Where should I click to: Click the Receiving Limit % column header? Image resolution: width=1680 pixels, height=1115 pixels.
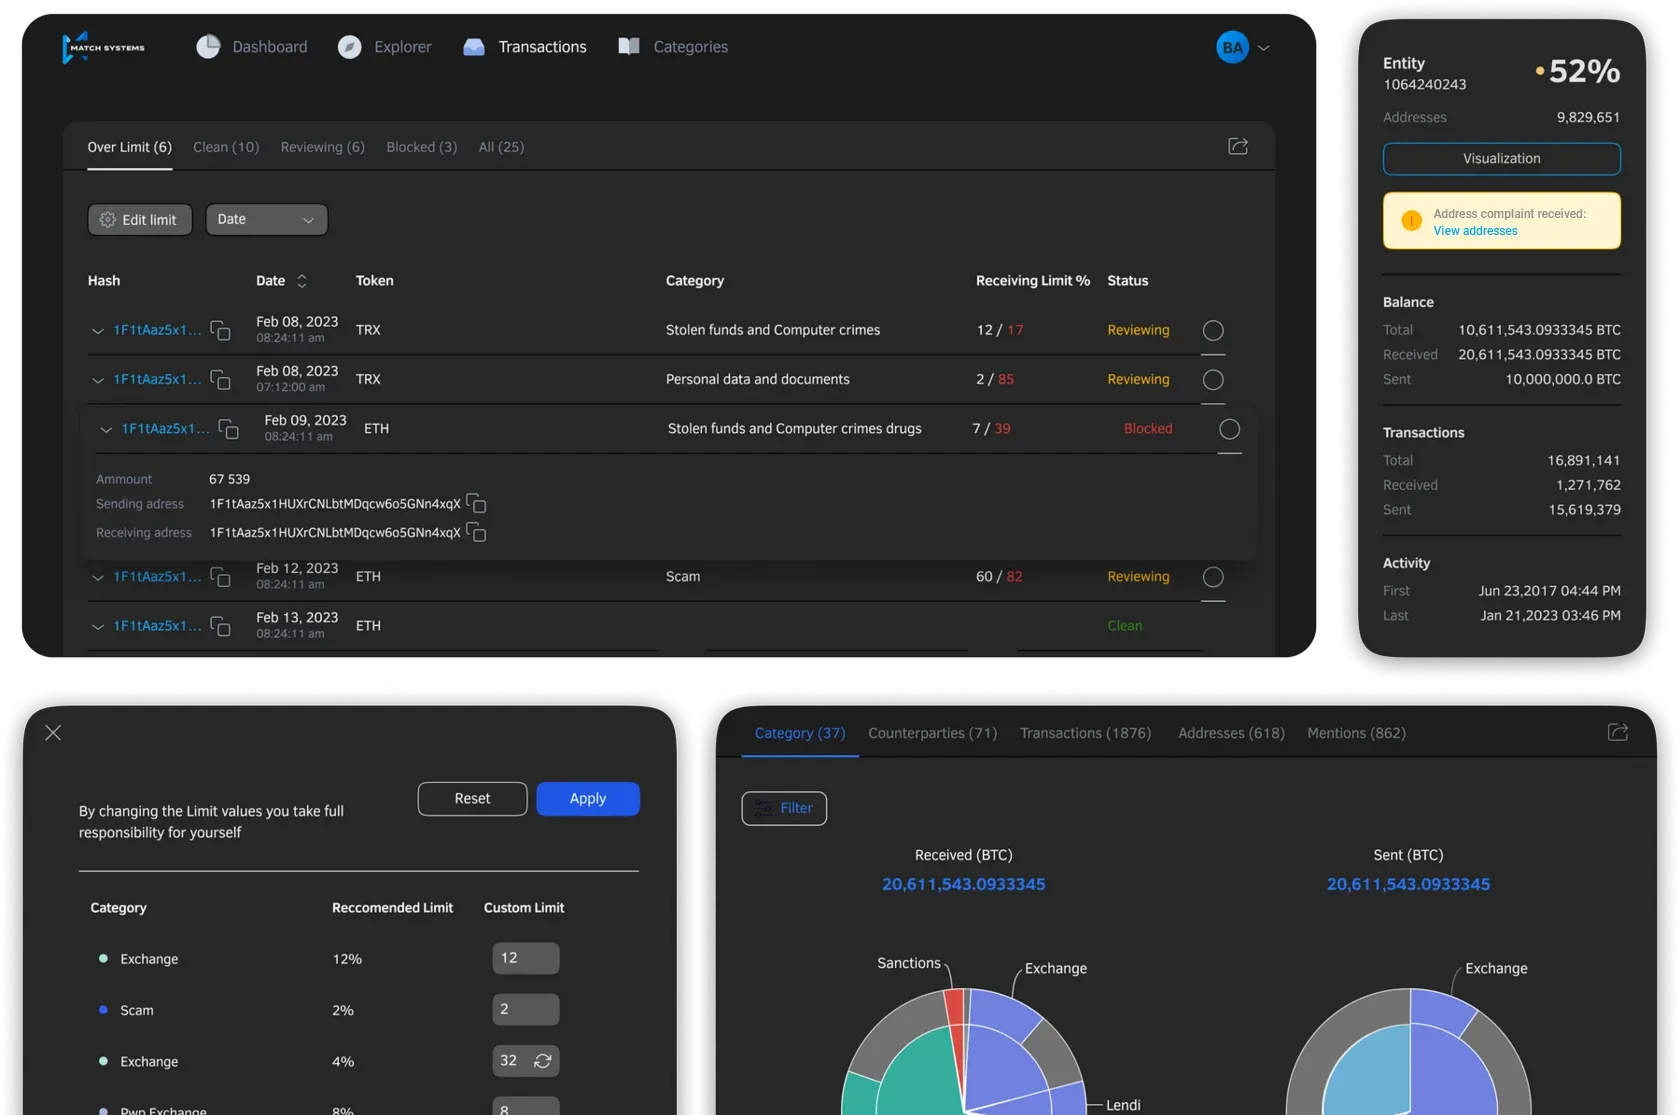coord(1033,281)
